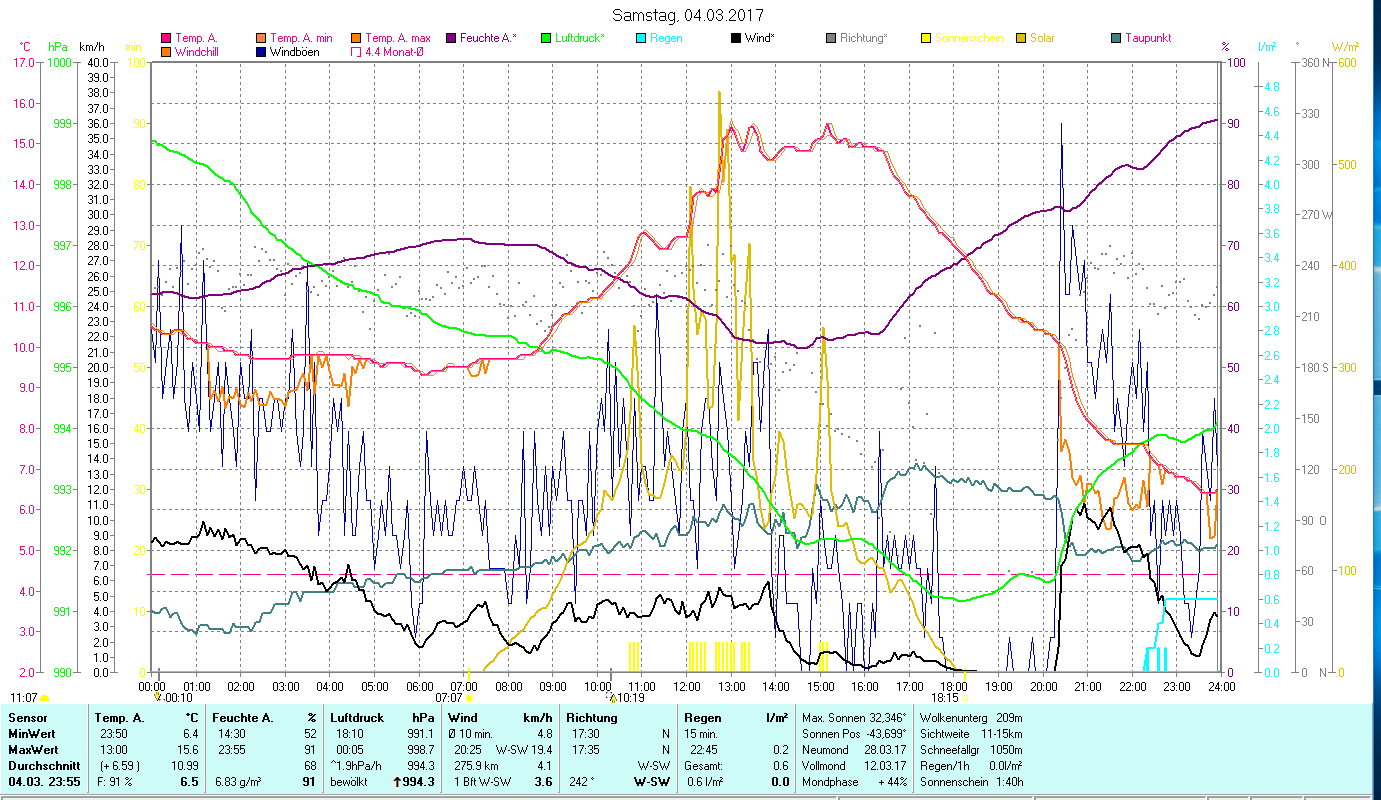
Task: Select the Sensor header in the table
Action: [27, 718]
